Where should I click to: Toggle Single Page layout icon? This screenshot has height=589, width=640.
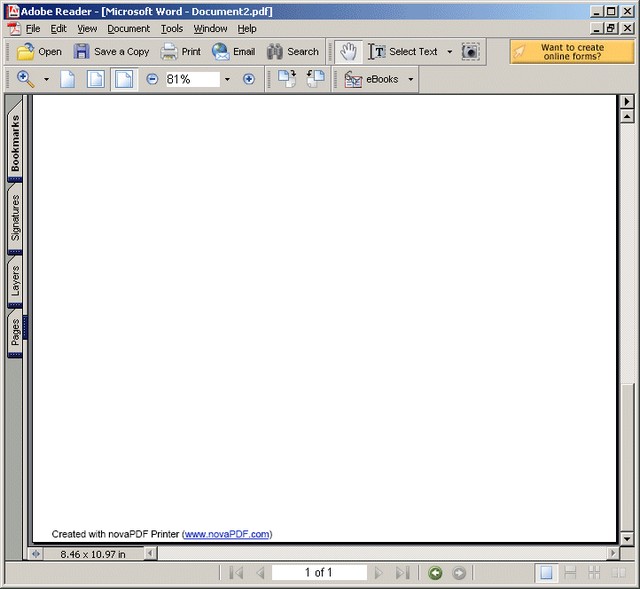pyautogui.click(x=547, y=573)
